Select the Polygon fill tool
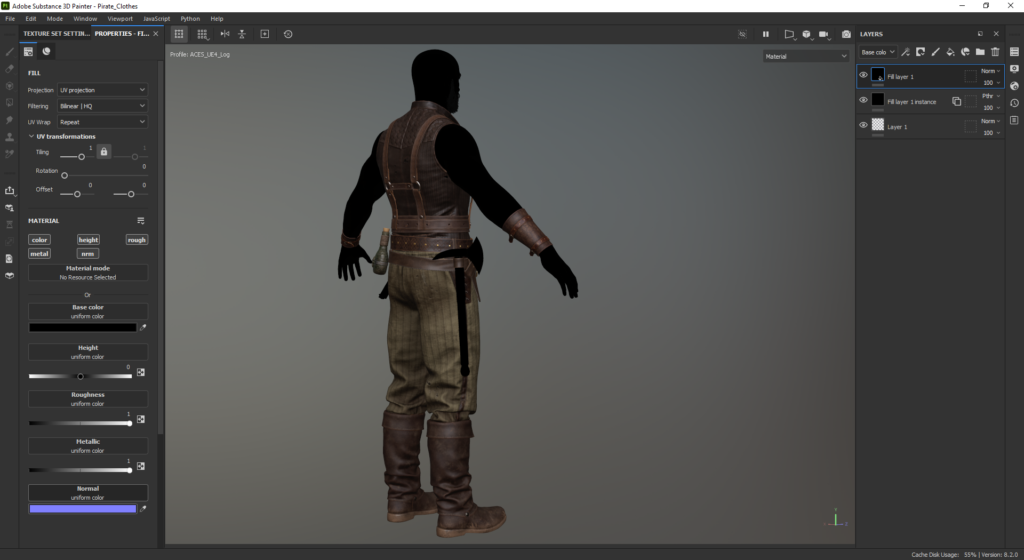 pos(9,102)
